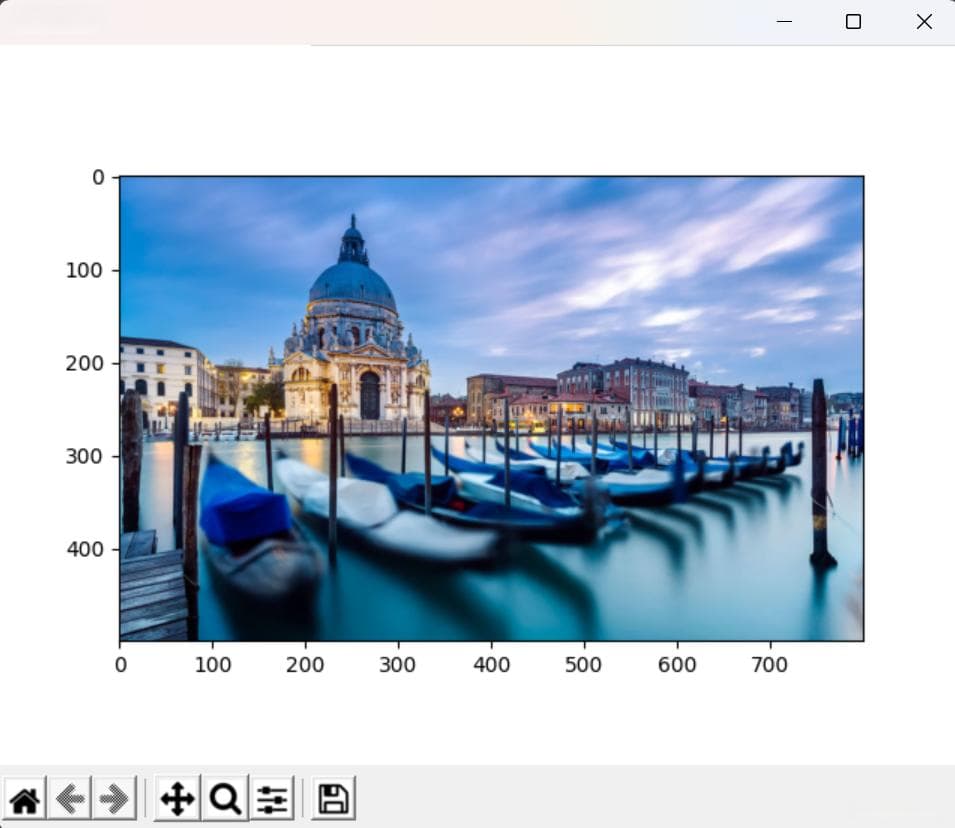This screenshot has height=828, width=955.
Task: Click x-axis tick label 500
Action: click(x=583, y=665)
